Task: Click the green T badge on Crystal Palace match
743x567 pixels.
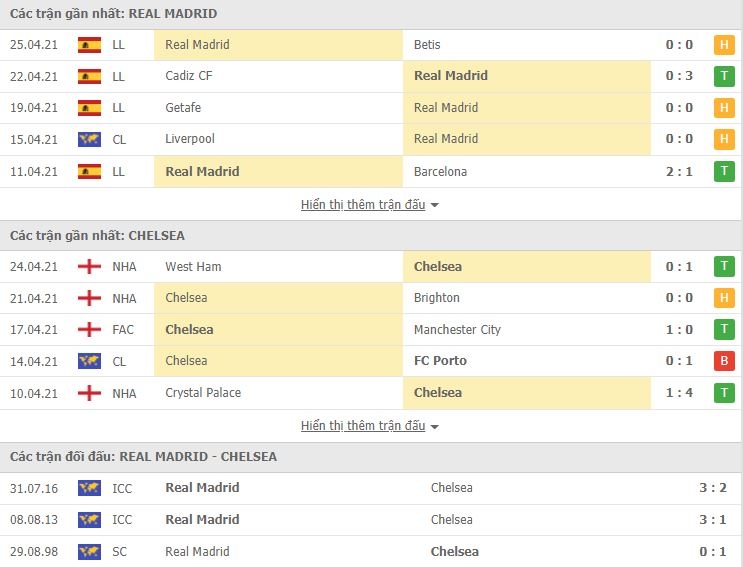Action: [724, 393]
